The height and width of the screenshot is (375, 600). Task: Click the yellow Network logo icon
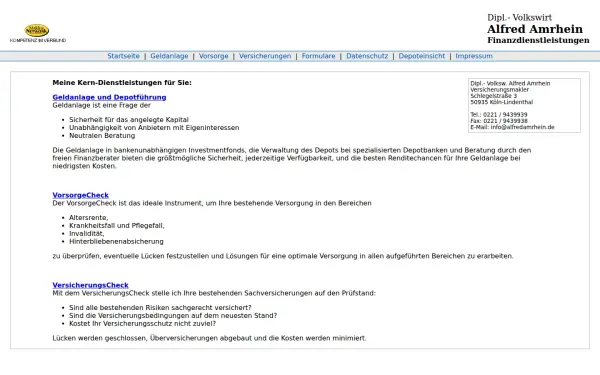[x=37, y=30]
